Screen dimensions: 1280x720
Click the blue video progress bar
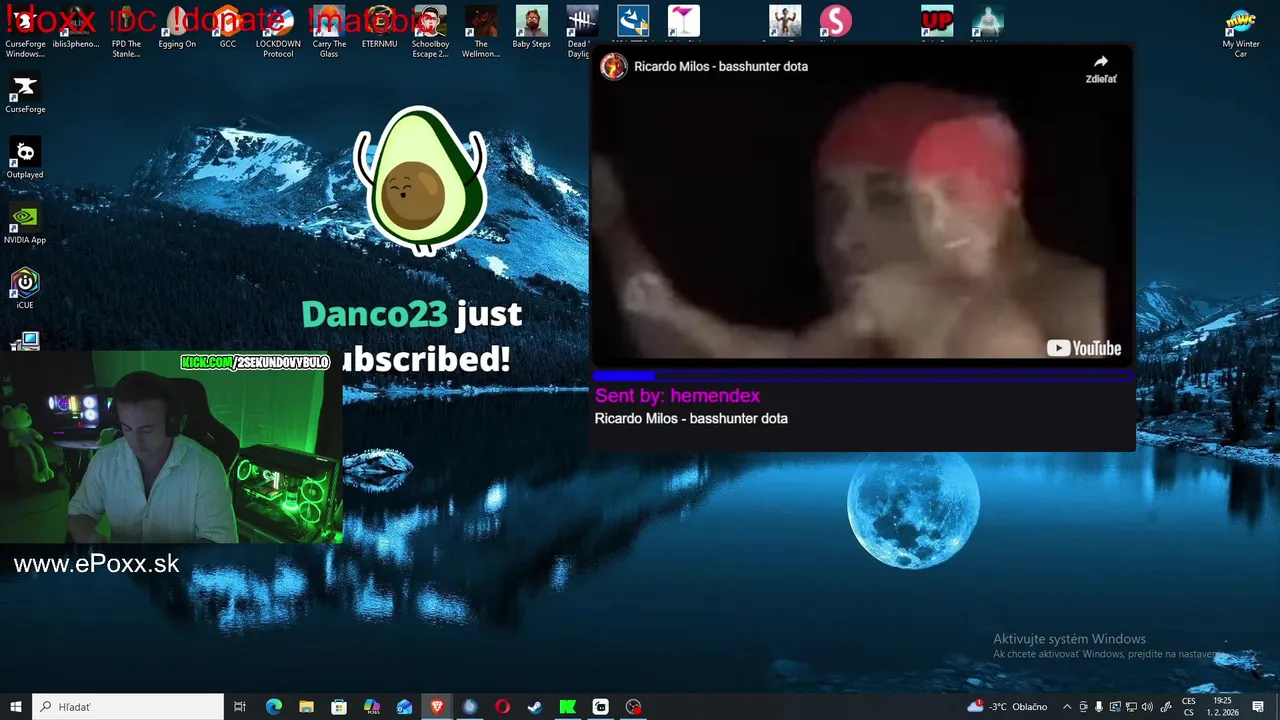pos(863,376)
